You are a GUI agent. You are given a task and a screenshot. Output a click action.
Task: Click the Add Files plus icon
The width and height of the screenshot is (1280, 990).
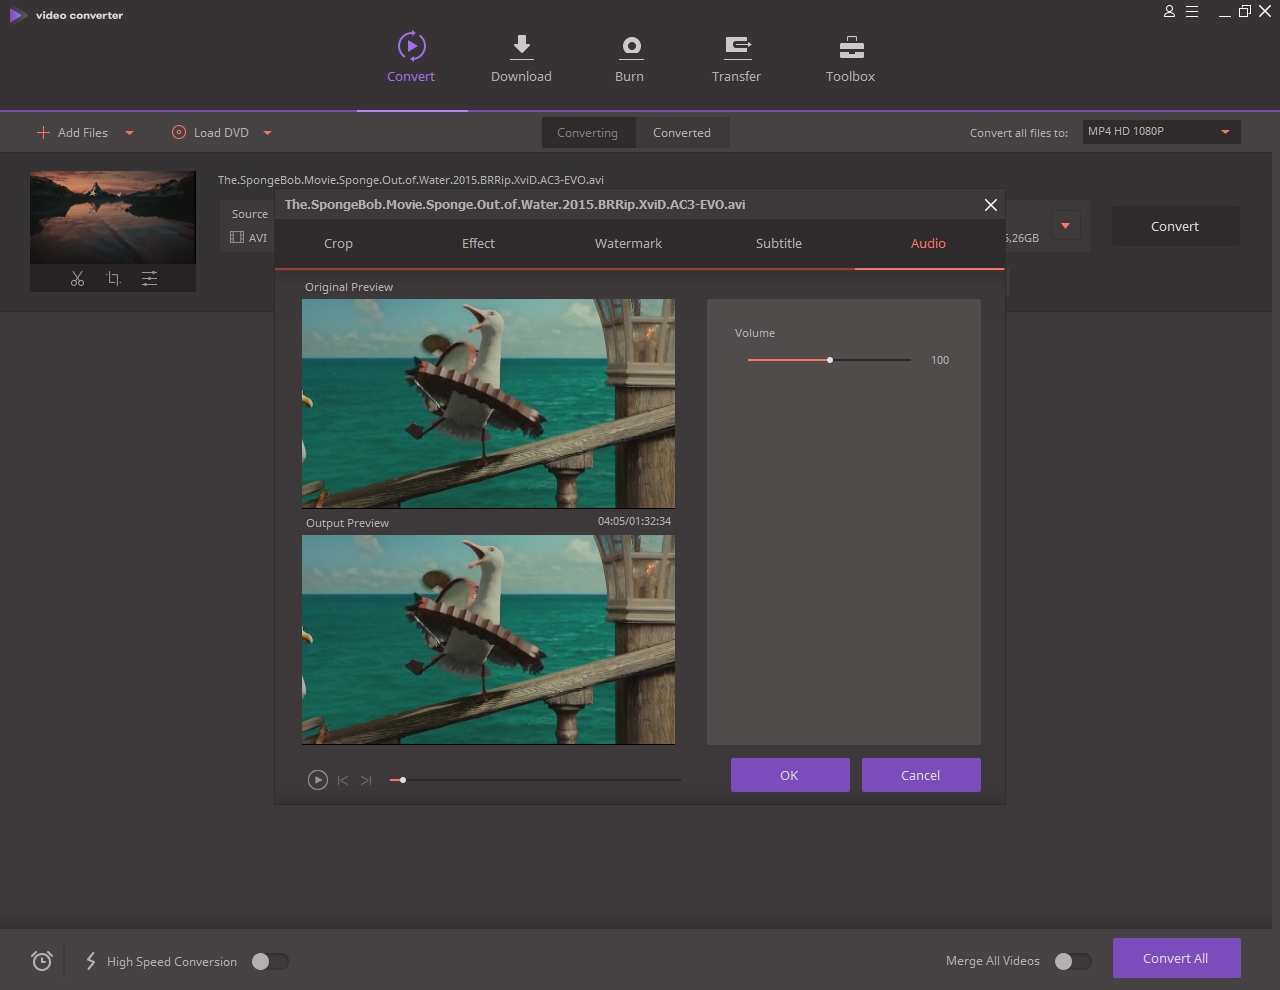[43, 132]
